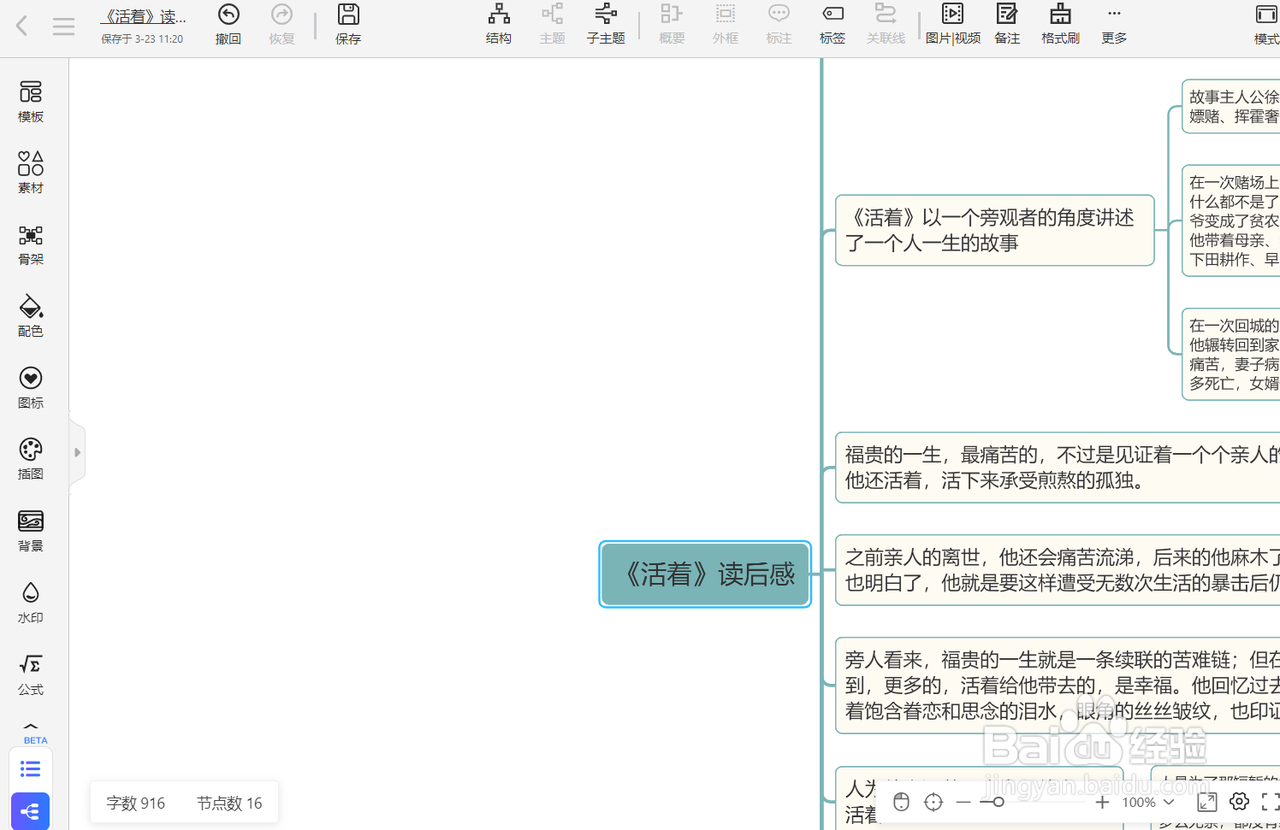Select node 以一个旁观者的角度讲述

point(995,230)
